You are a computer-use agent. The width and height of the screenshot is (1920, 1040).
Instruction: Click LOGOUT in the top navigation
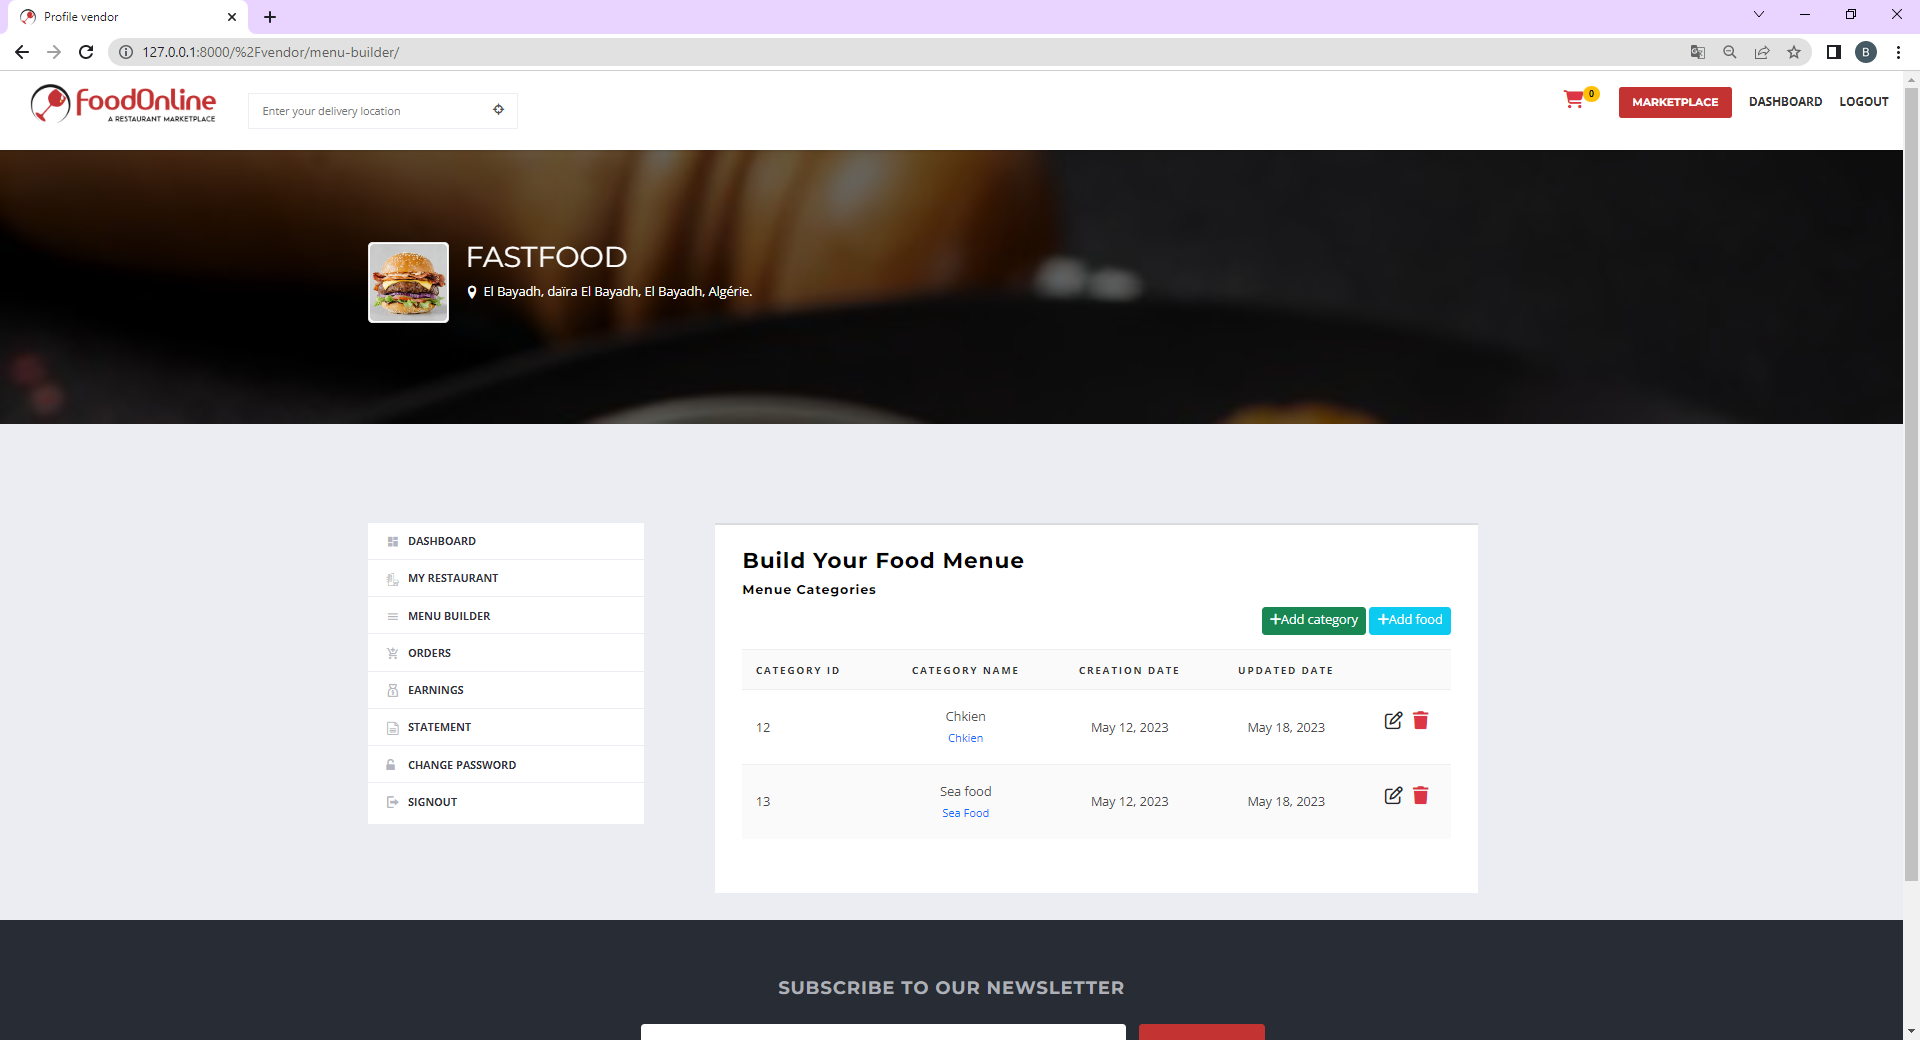pyautogui.click(x=1863, y=102)
